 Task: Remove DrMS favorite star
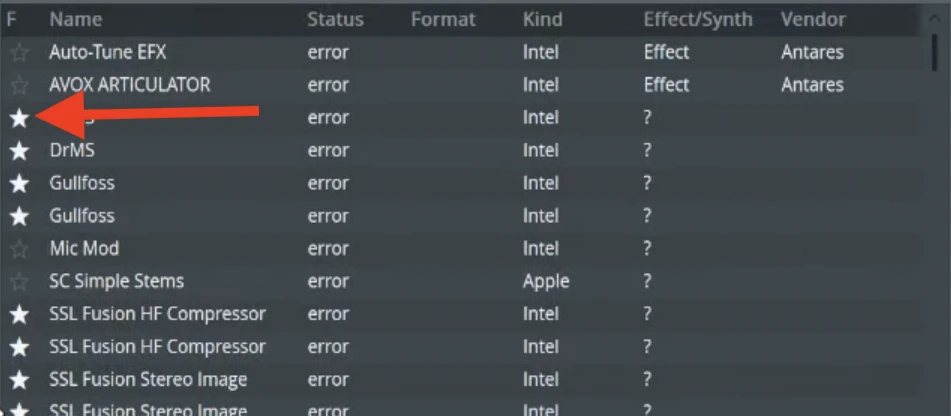pyautogui.click(x=19, y=151)
